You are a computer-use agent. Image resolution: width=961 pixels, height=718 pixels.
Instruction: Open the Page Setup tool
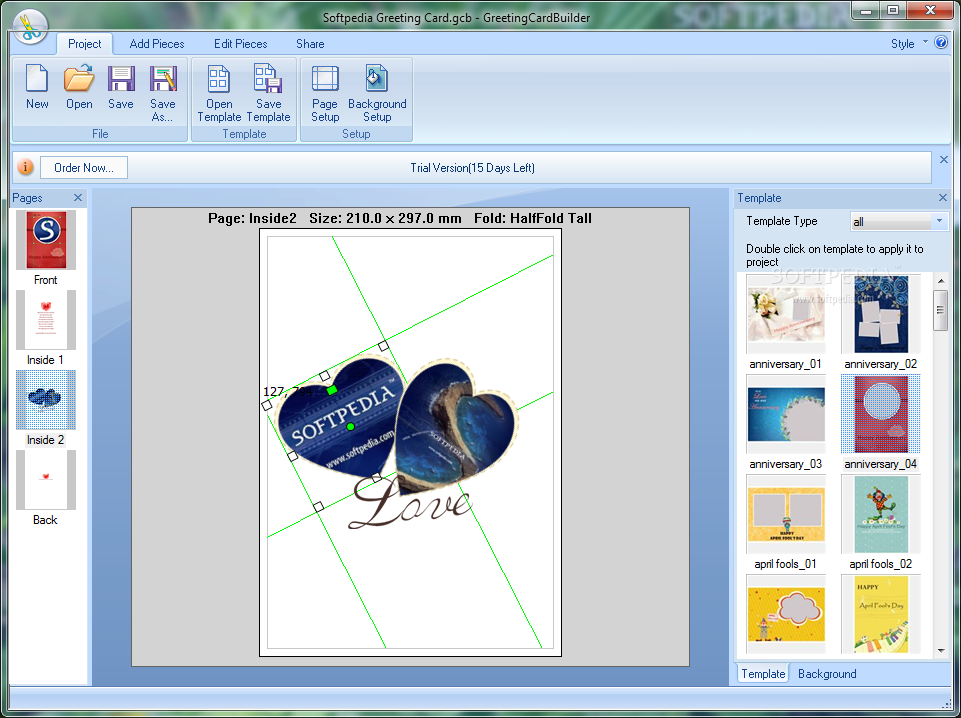pos(325,93)
